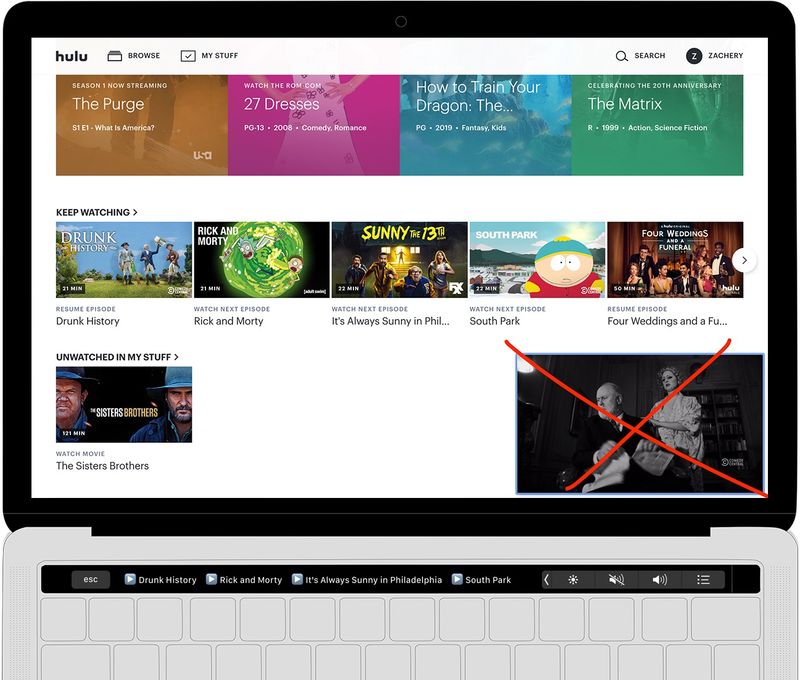Tap brightness icon on Touch Bar
This screenshot has height=680, width=800.
[x=573, y=580]
